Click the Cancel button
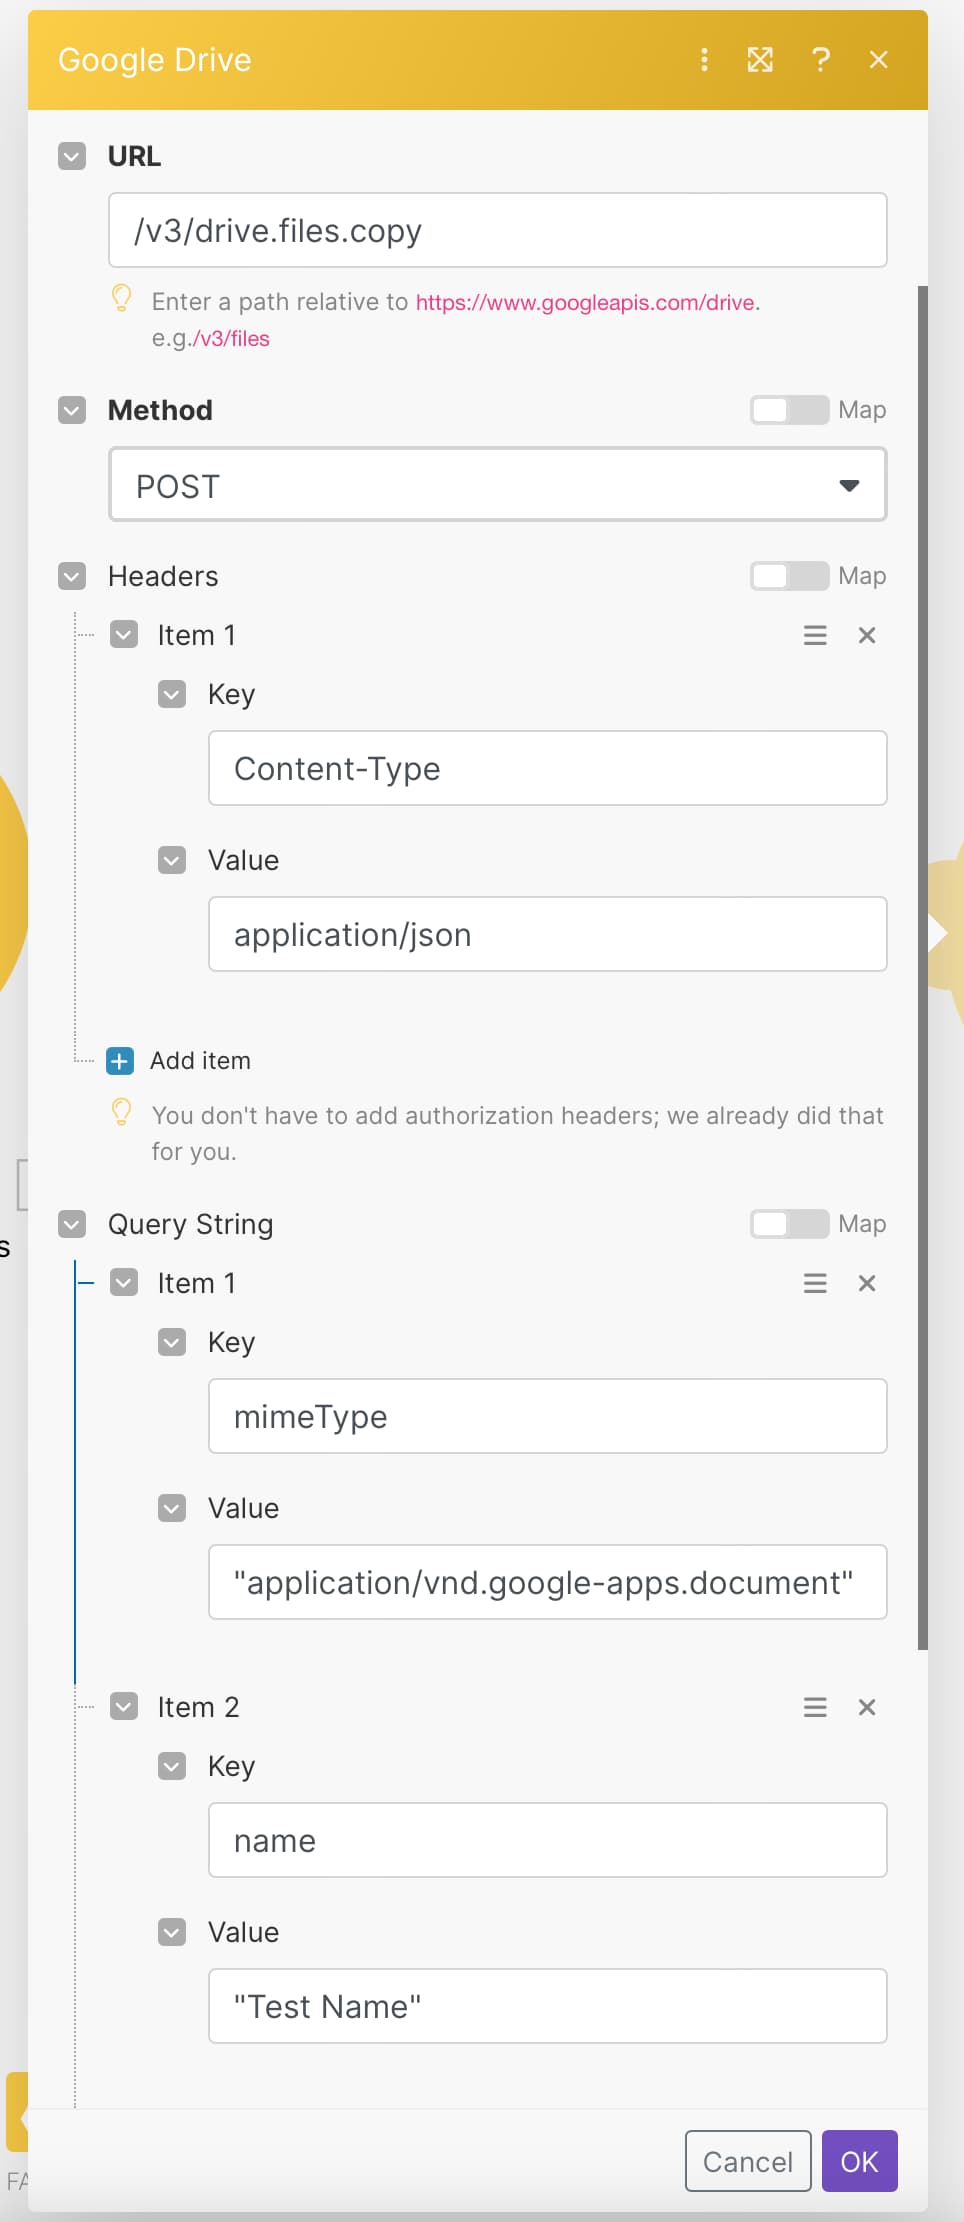Image resolution: width=964 pixels, height=2222 pixels. pyautogui.click(x=748, y=2161)
